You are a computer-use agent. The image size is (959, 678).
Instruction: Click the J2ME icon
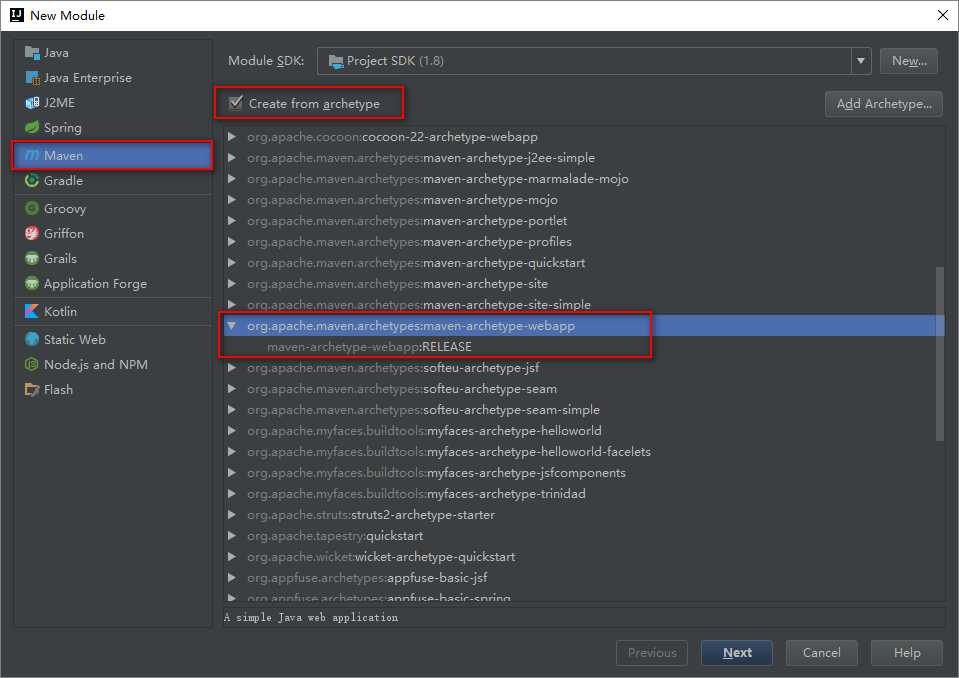point(32,103)
